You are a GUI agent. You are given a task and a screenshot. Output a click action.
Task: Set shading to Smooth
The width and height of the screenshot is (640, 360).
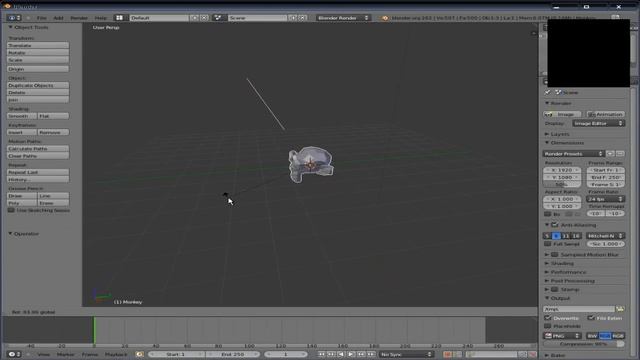[x=22, y=116]
